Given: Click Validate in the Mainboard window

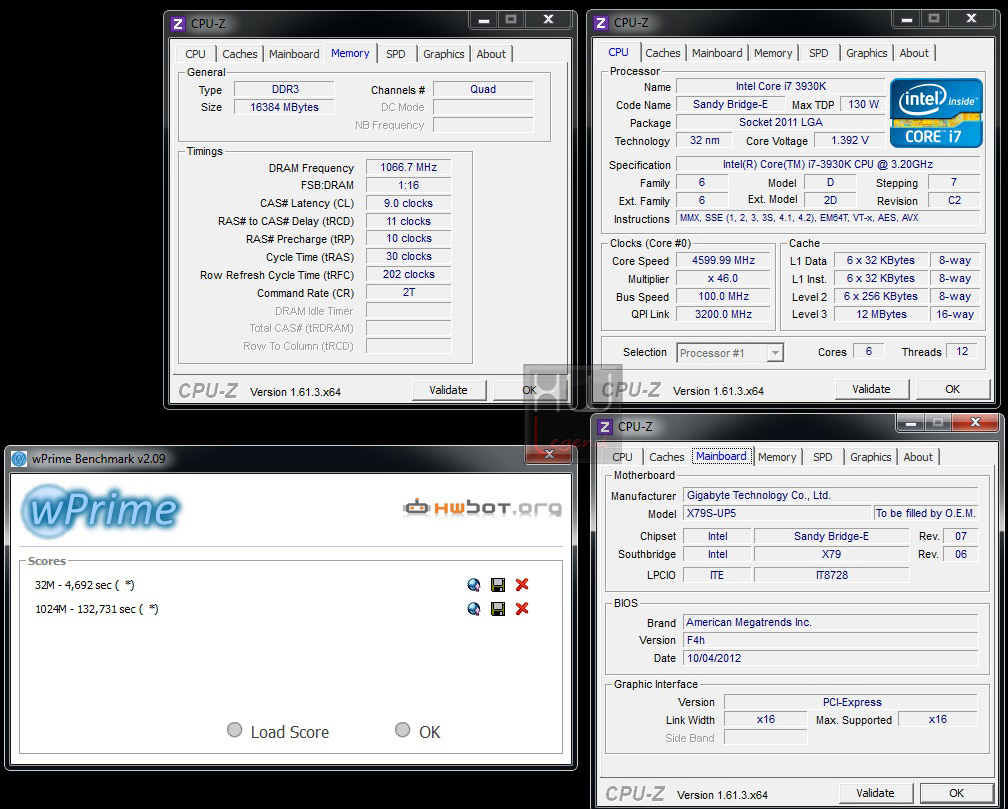Looking at the screenshot, I should (875, 793).
